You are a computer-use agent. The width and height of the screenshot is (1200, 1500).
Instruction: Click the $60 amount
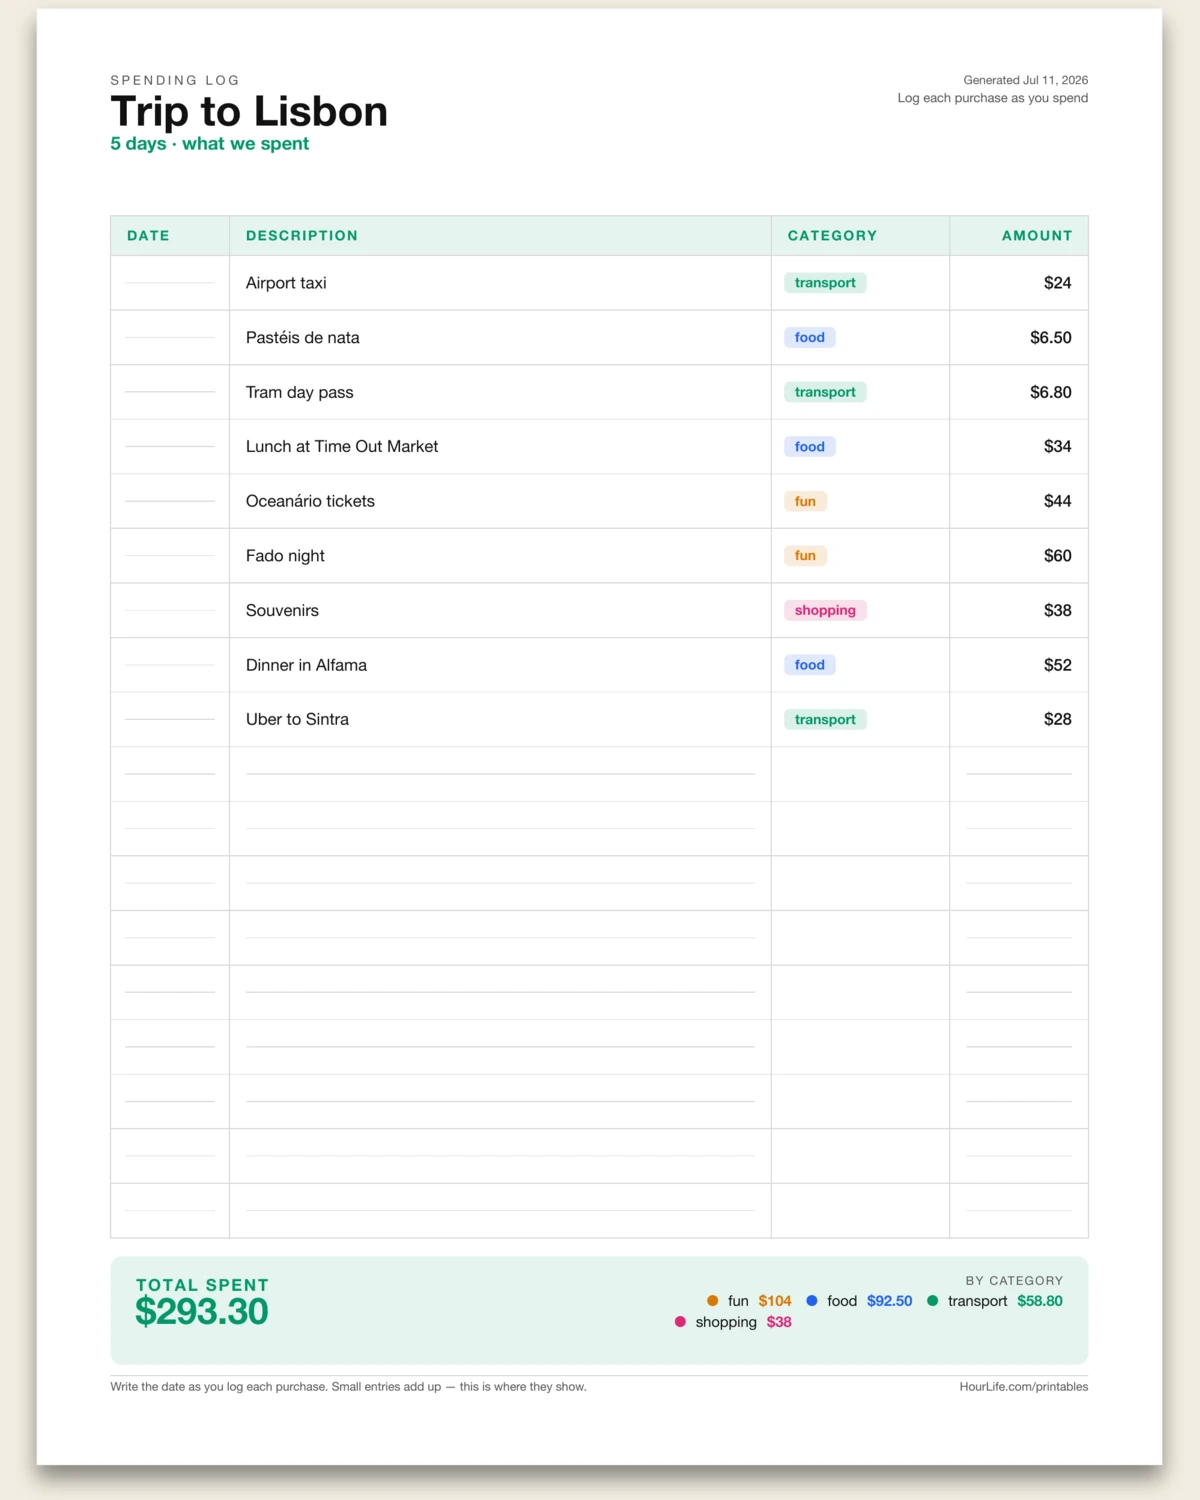[x=1057, y=556]
